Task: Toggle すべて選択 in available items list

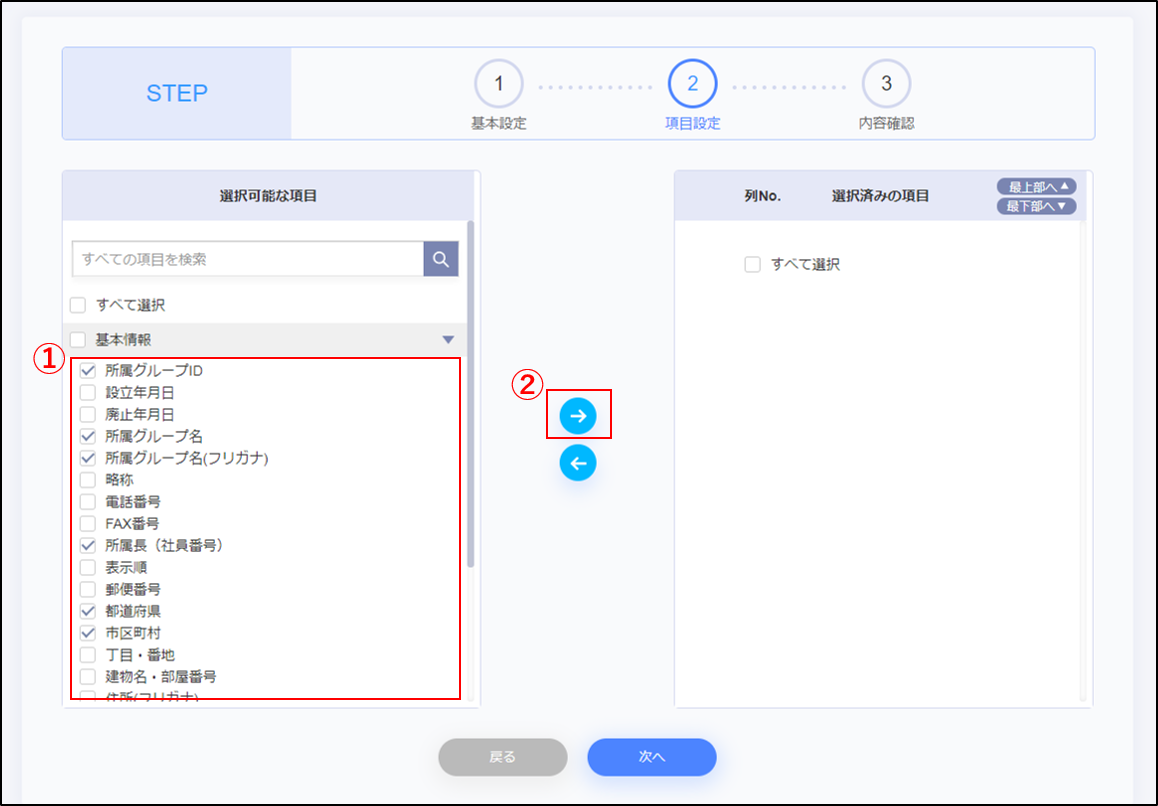Action: coord(78,305)
